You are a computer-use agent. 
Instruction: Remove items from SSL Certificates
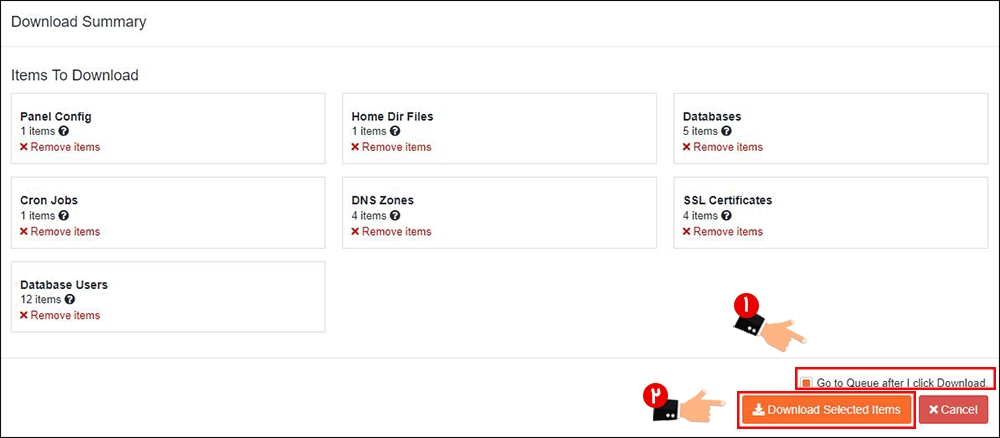click(723, 231)
